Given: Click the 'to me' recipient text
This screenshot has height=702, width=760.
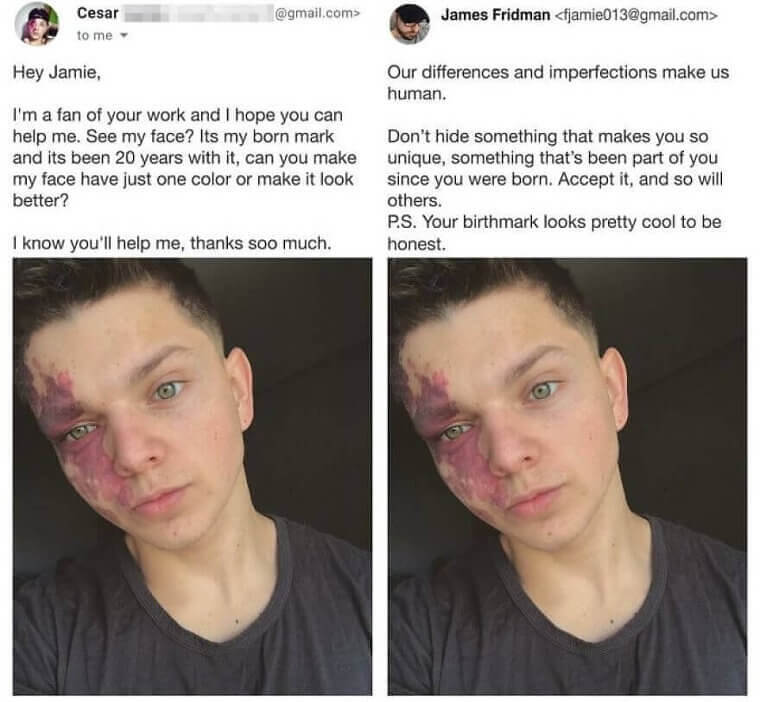Looking at the screenshot, I should click(95, 35).
